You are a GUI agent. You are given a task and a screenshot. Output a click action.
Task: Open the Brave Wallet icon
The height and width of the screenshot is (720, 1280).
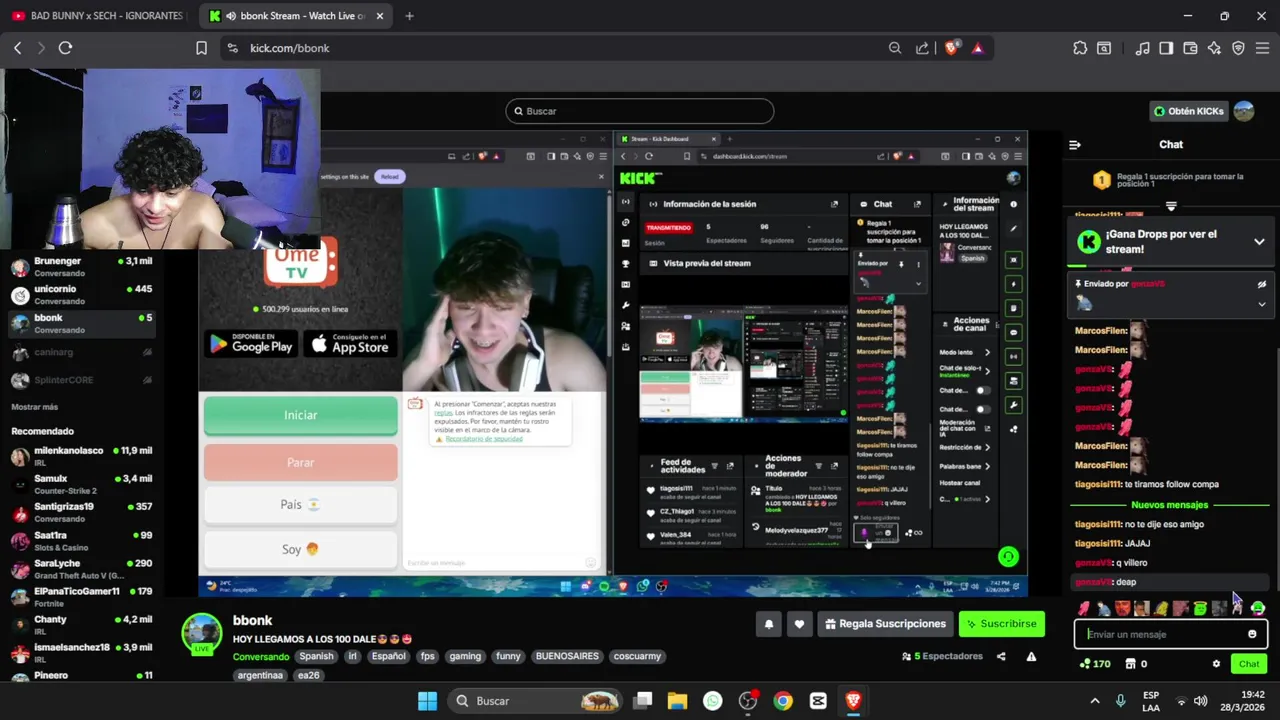click(1190, 48)
